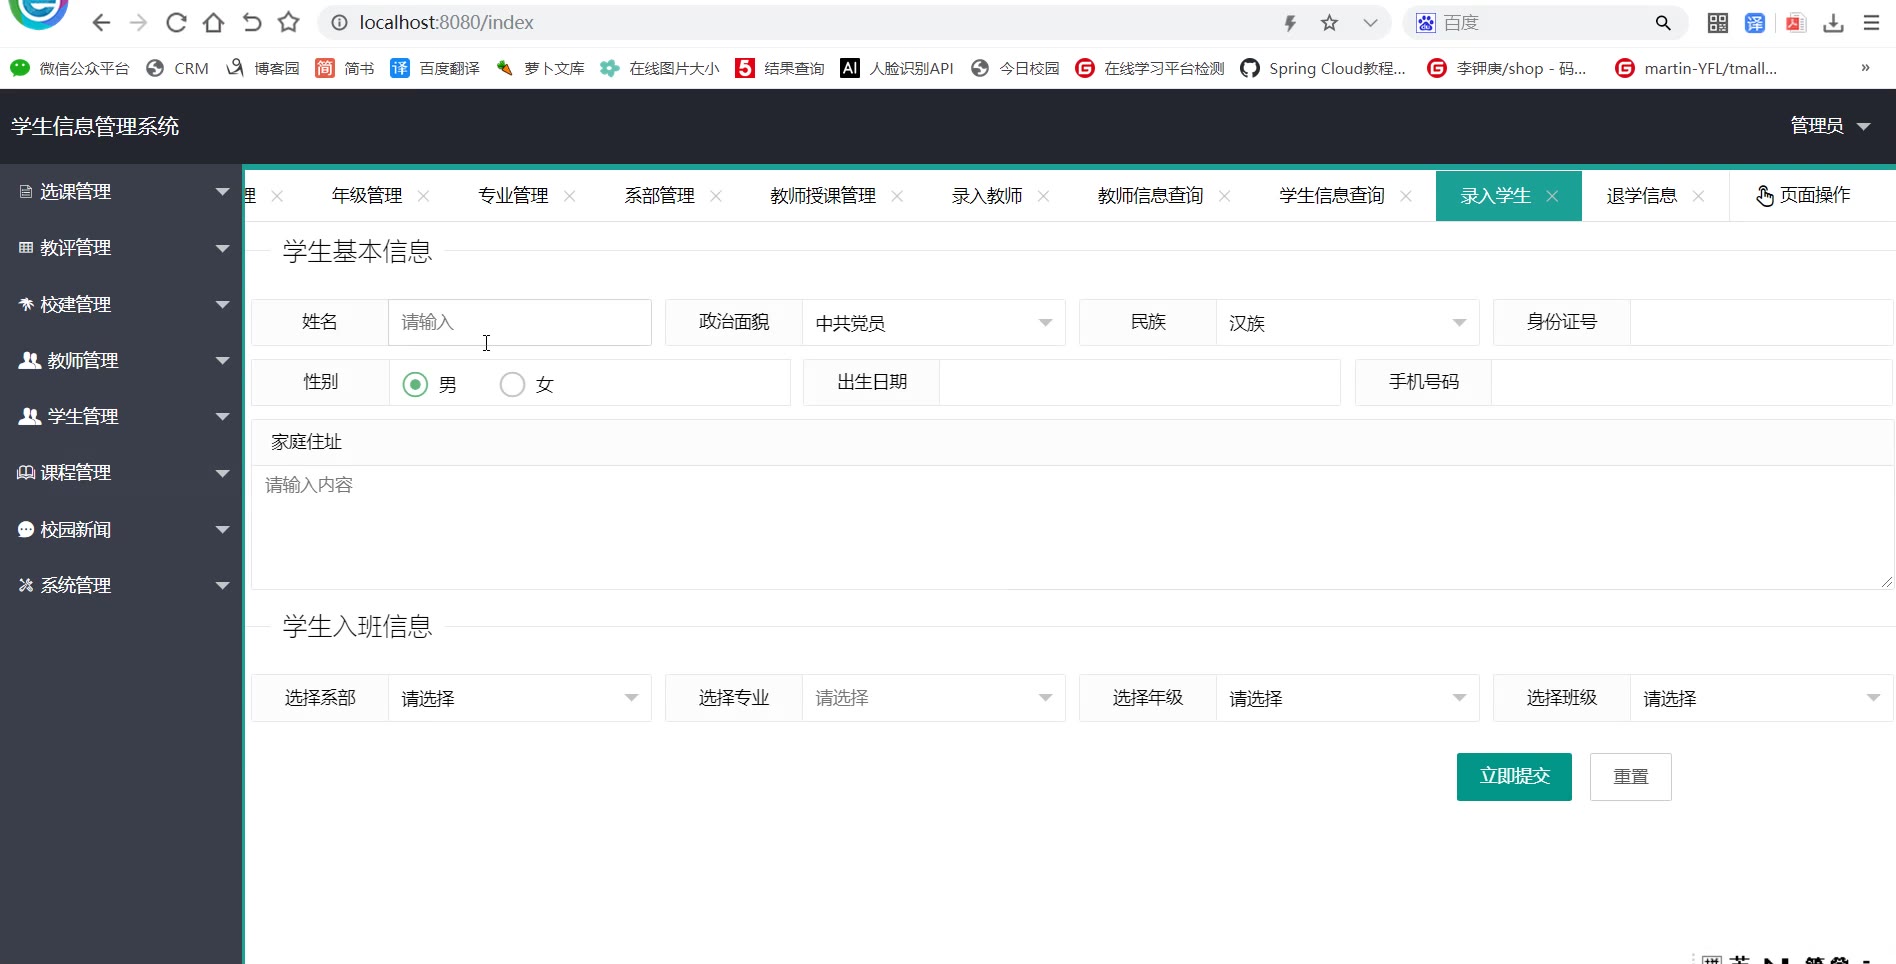The image size is (1896, 964).
Task: Switch to 专业管理 tab
Action: 513,196
